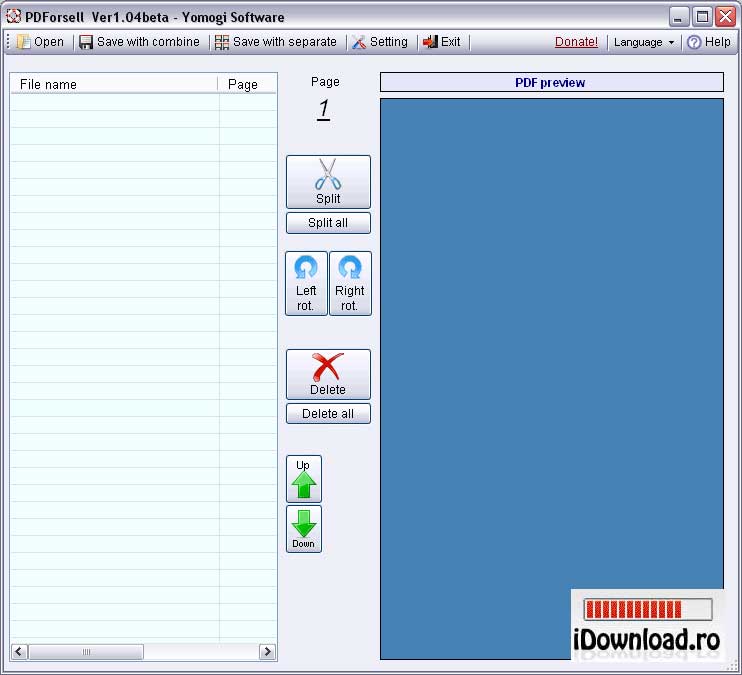Choose Save with separate in the toolbar

(x=275, y=42)
